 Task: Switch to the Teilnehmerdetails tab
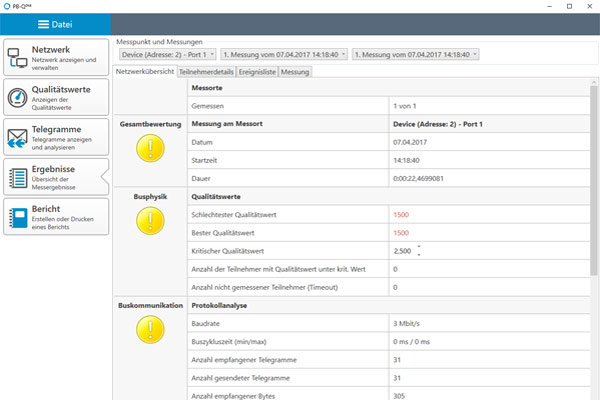(206, 72)
